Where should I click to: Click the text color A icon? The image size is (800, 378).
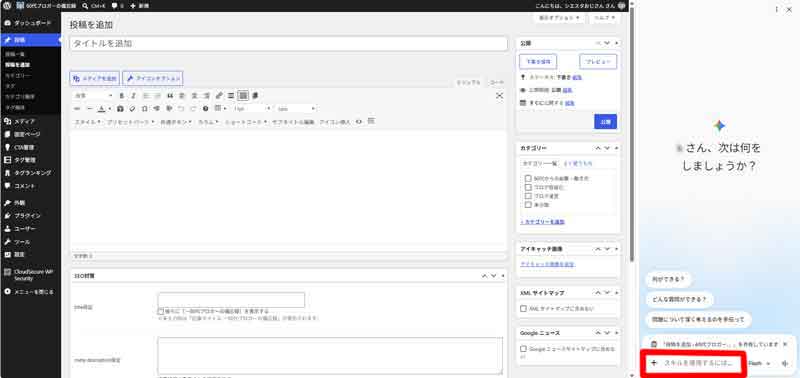click(102, 109)
